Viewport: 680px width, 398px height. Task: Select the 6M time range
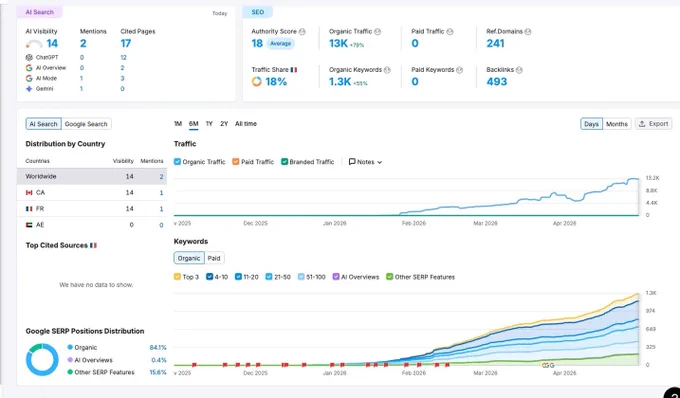click(193, 124)
